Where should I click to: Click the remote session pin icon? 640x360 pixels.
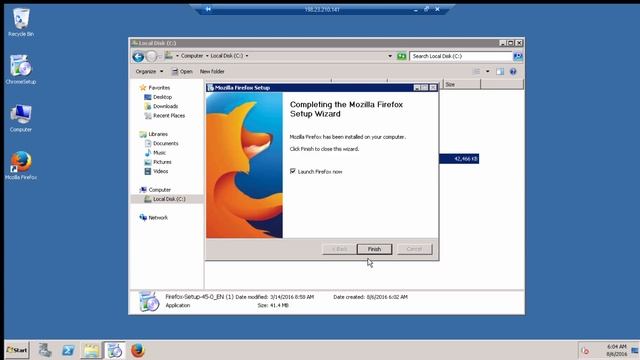208,9
